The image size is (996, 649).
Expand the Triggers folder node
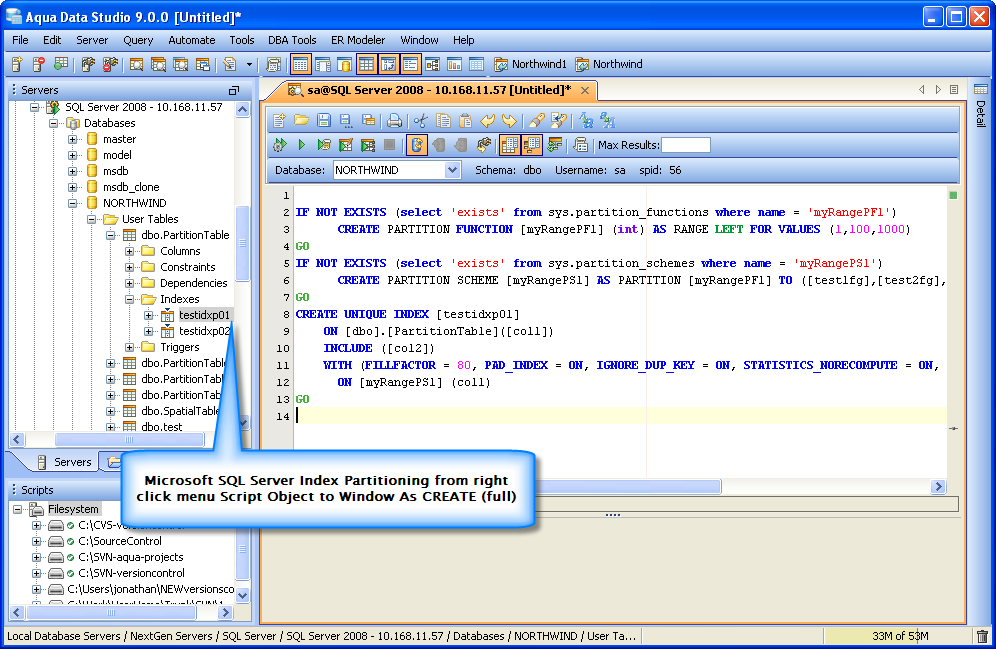[130, 347]
